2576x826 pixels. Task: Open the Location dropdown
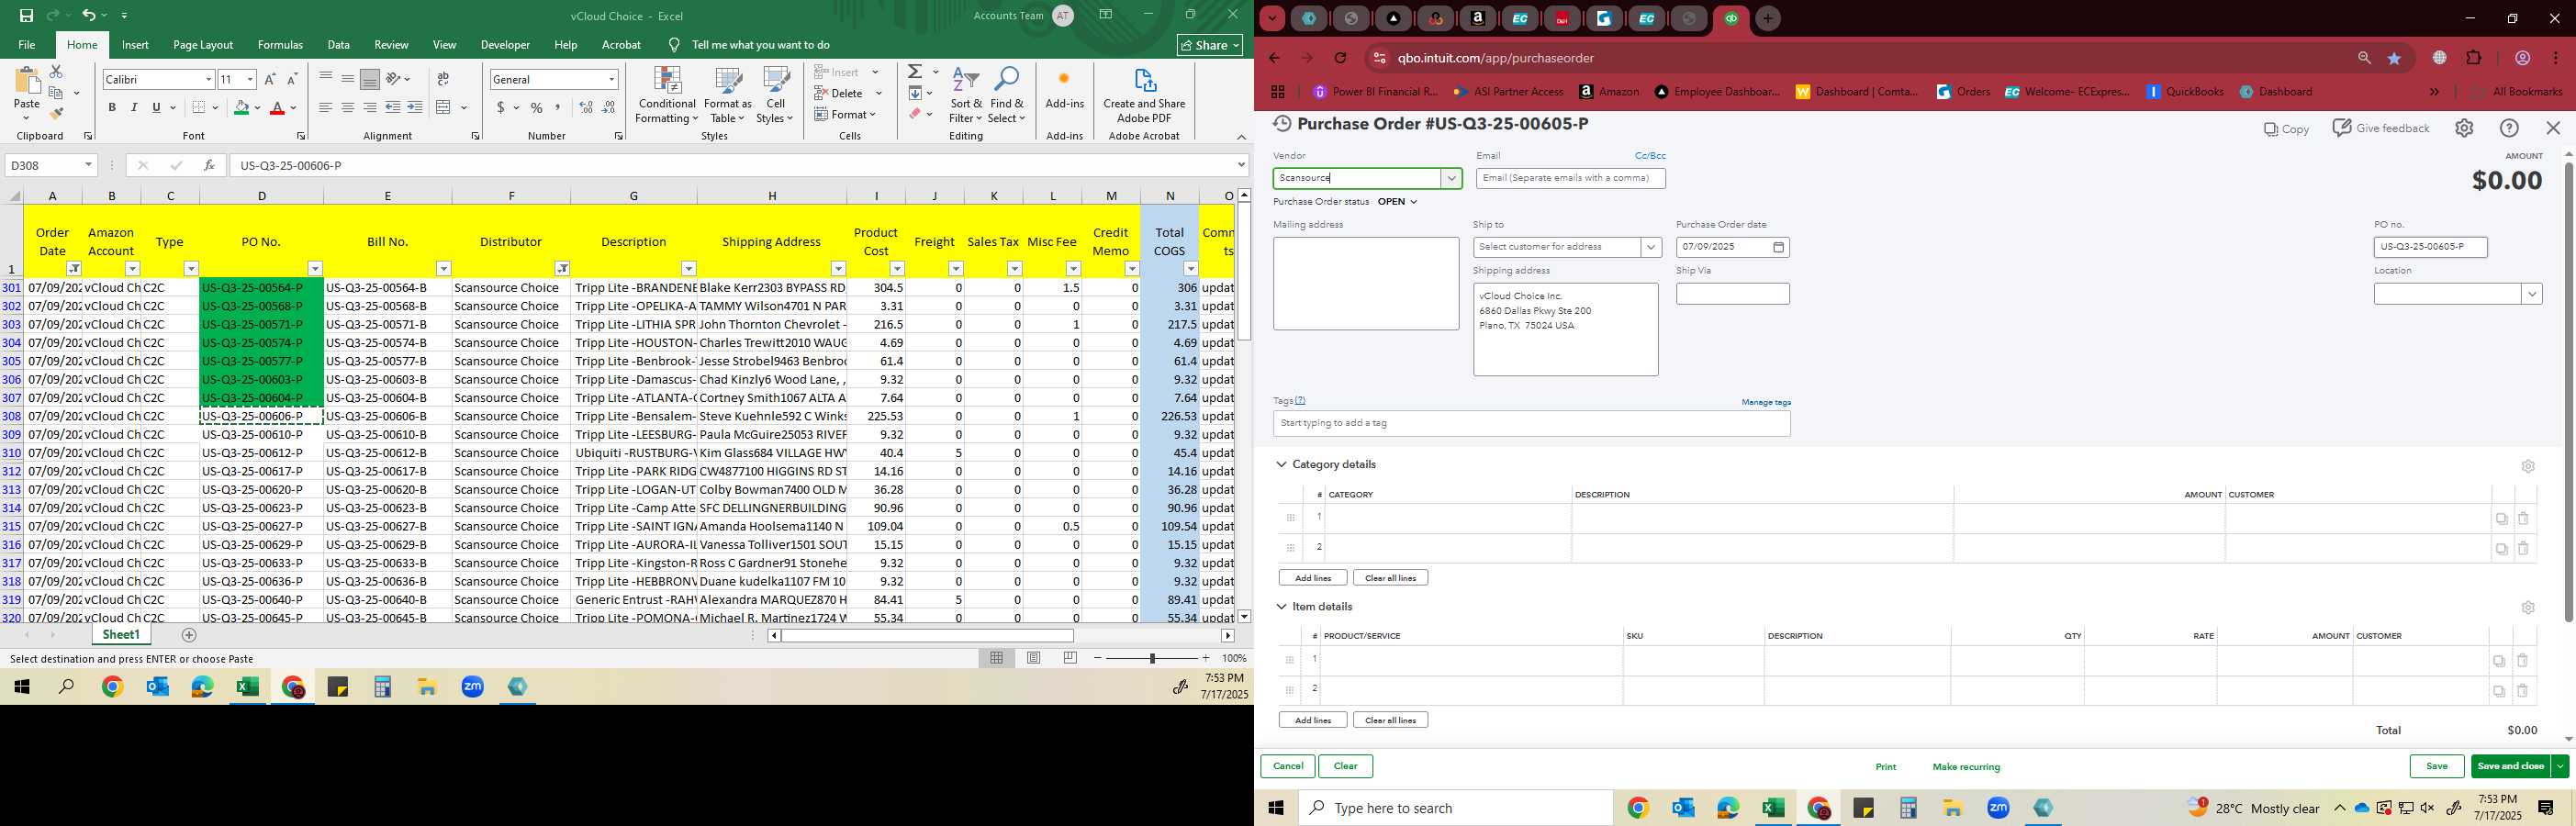click(2531, 294)
